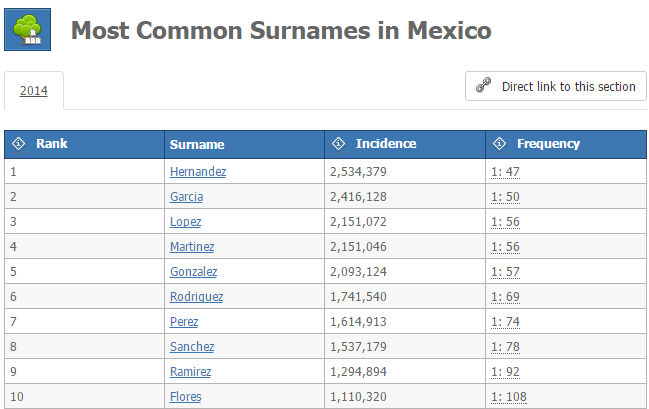Screen dimensions: 649x409
Task: Click frequency value 1: 57
Action: tap(505, 272)
